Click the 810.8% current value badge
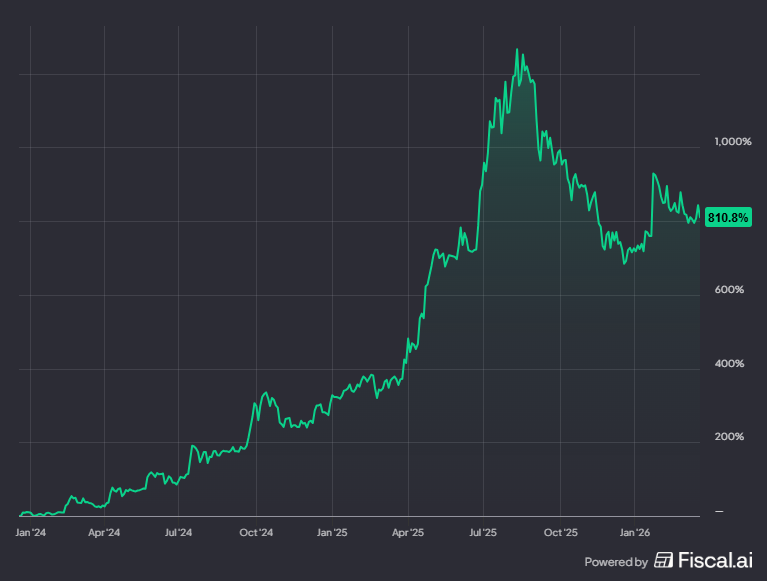 tap(728, 218)
